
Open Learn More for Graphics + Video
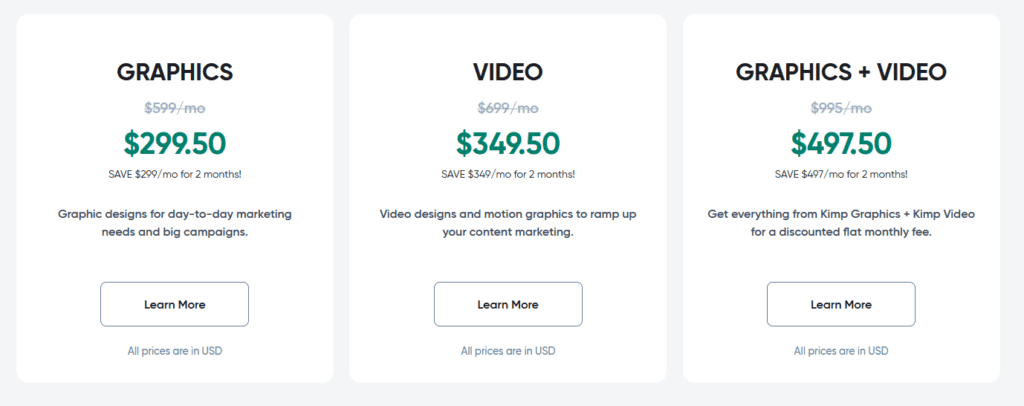pyautogui.click(x=840, y=304)
